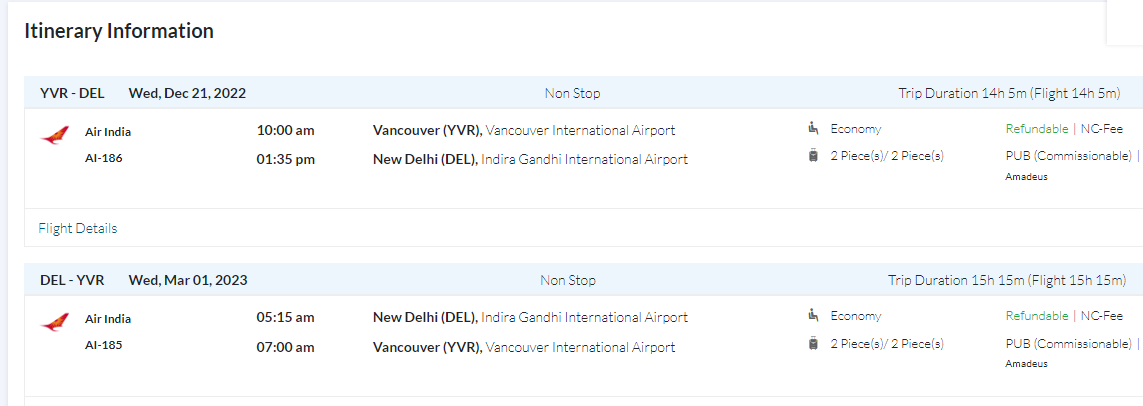Select flight number AI-186
The width and height of the screenshot is (1143, 406).
[x=104, y=158]
